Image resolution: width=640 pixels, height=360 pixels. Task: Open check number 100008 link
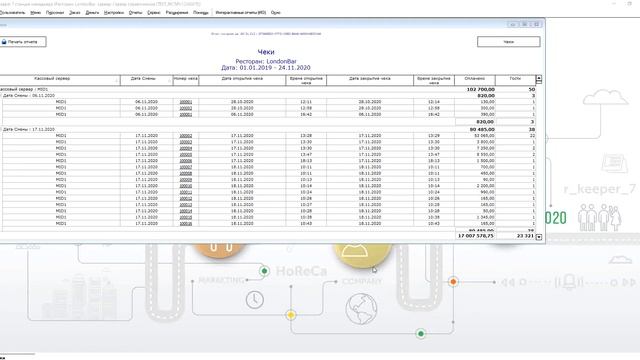186,173
